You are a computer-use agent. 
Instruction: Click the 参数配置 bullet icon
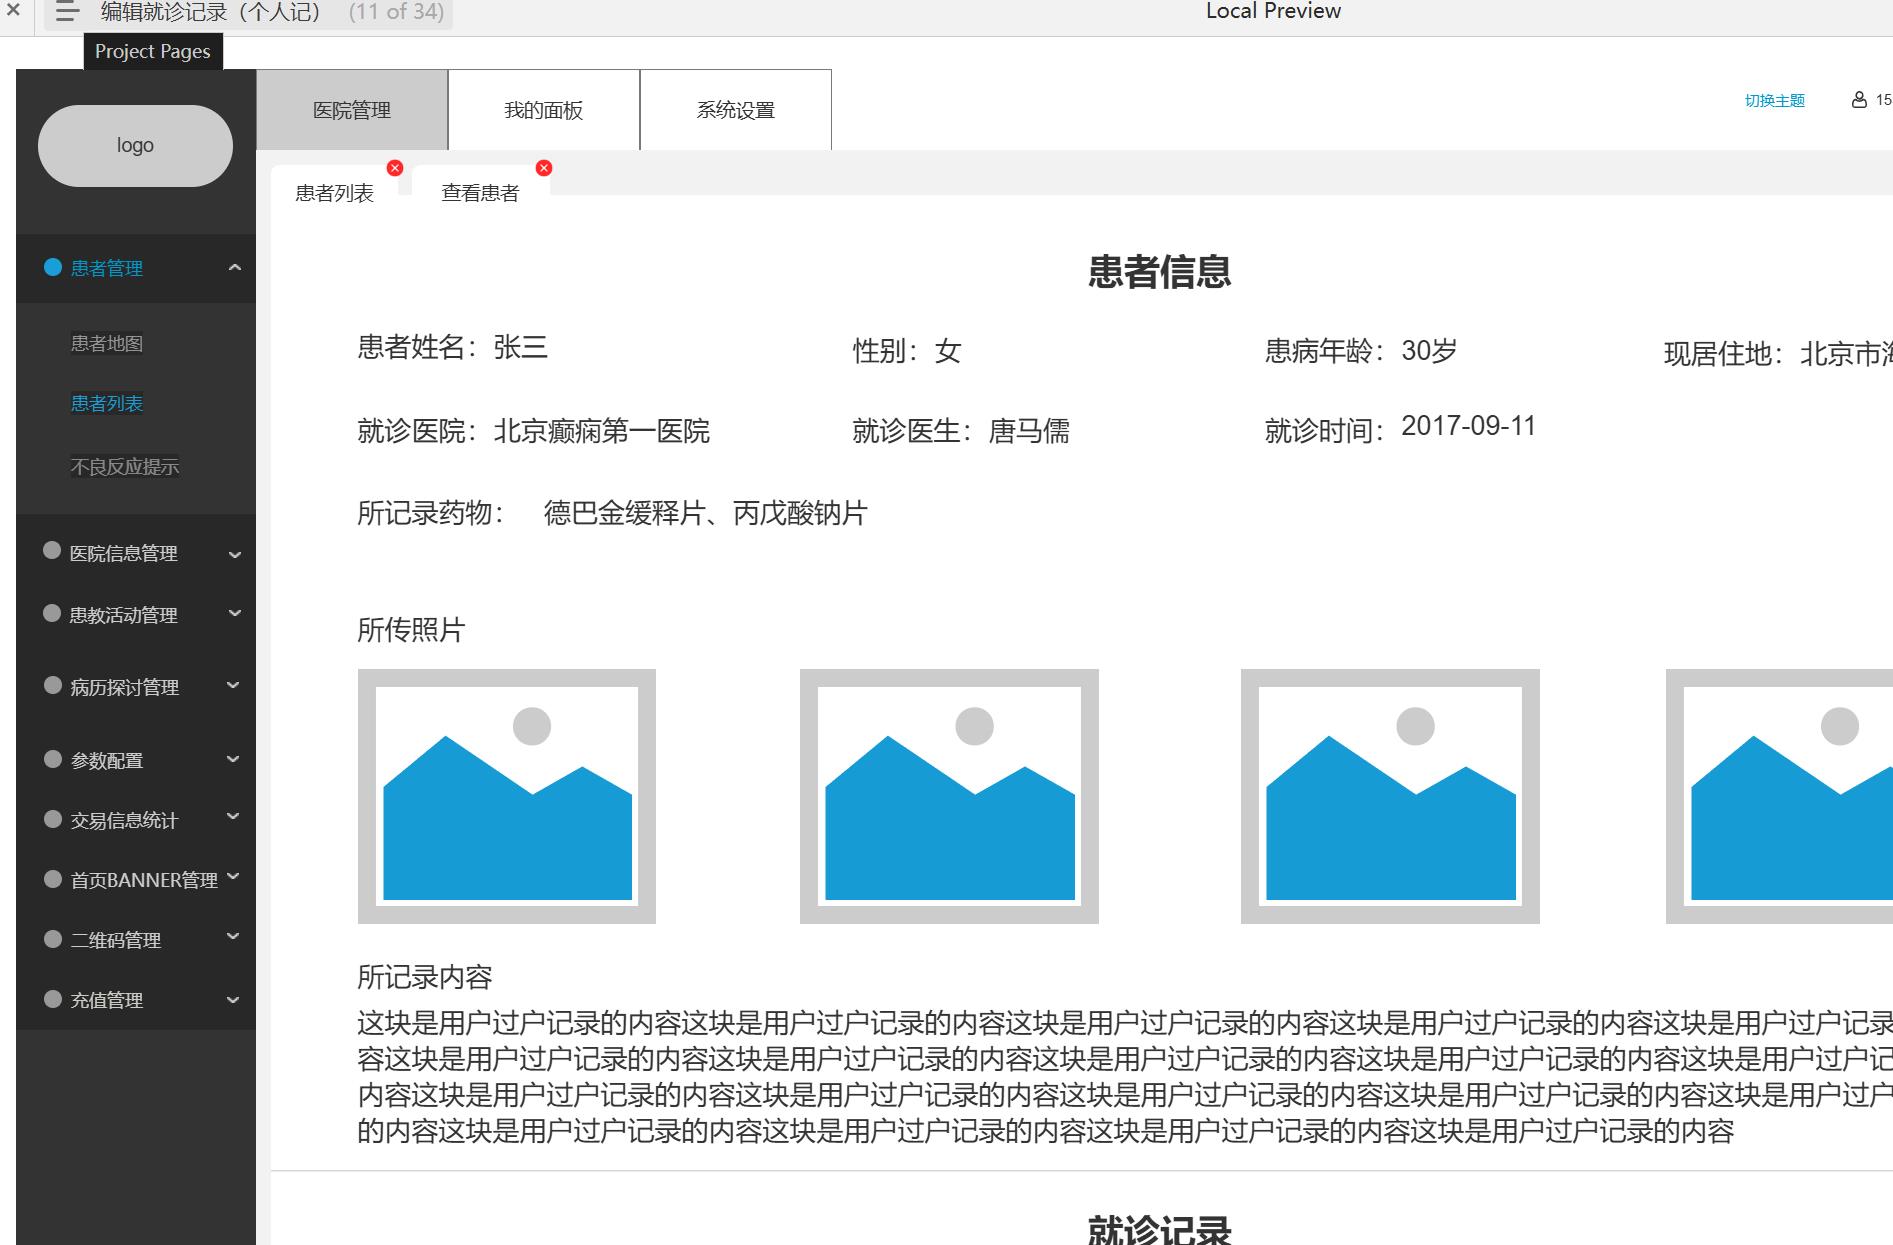tap(53, 759)
